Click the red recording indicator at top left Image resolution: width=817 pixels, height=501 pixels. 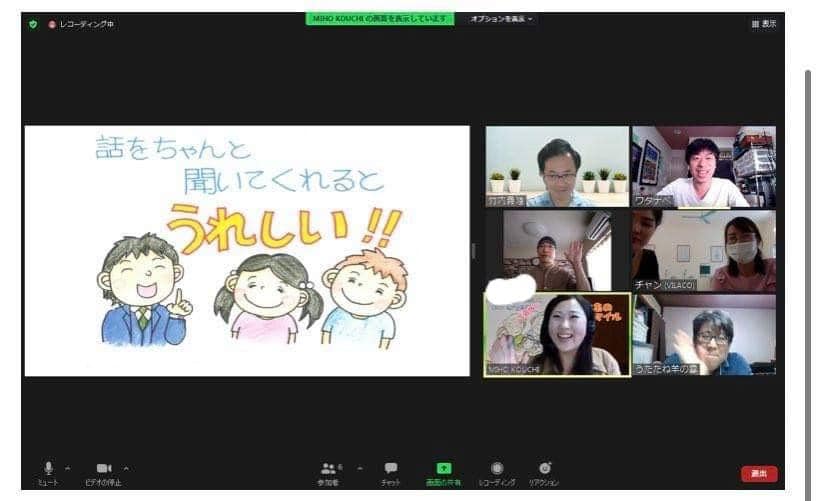click(x=52, y=24)
